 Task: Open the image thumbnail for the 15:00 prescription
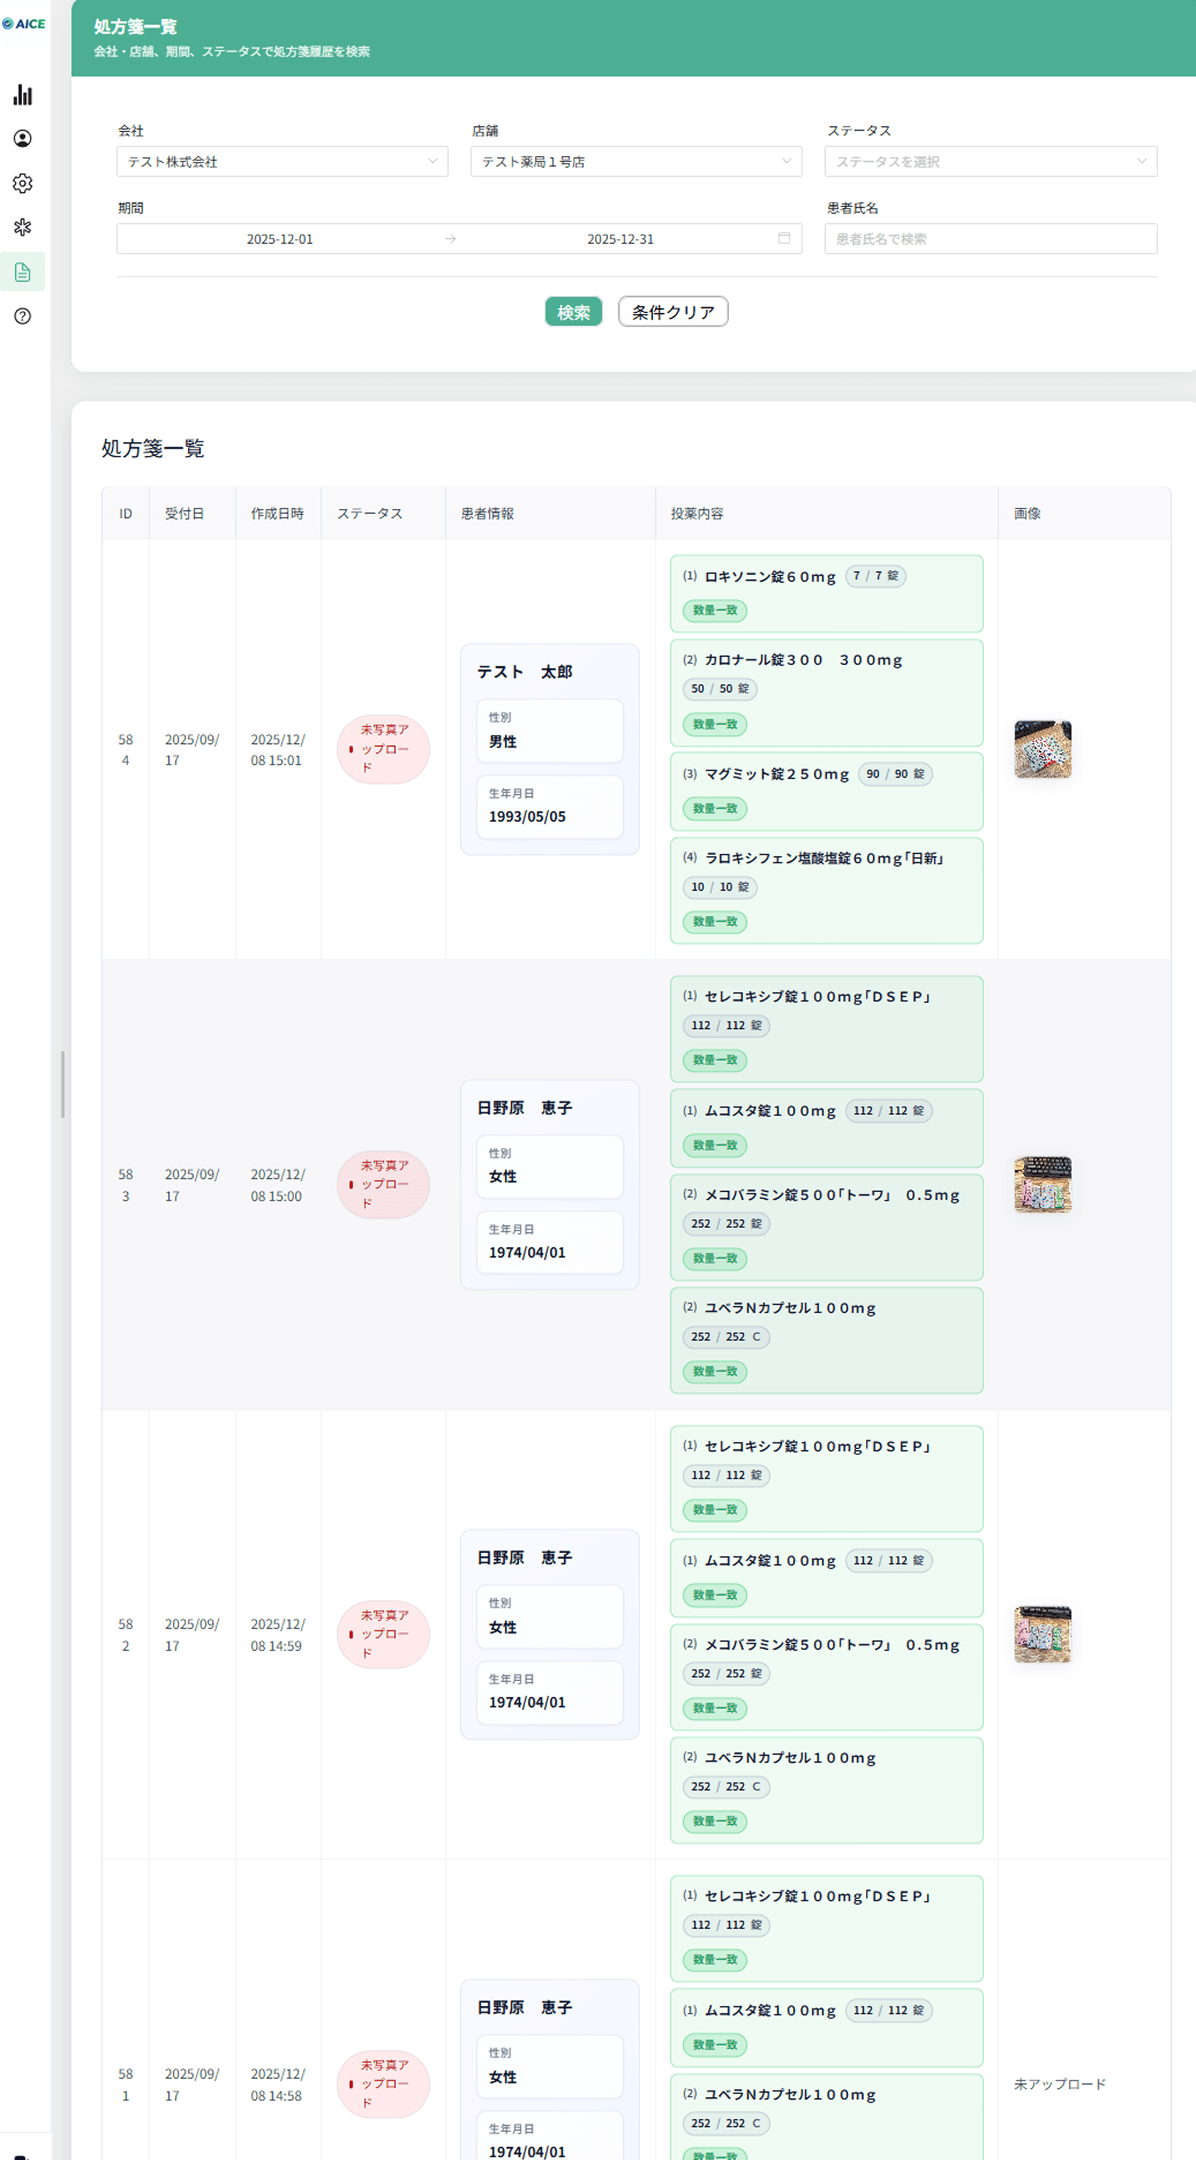pyautogui.click(x=1042, y=1184)
